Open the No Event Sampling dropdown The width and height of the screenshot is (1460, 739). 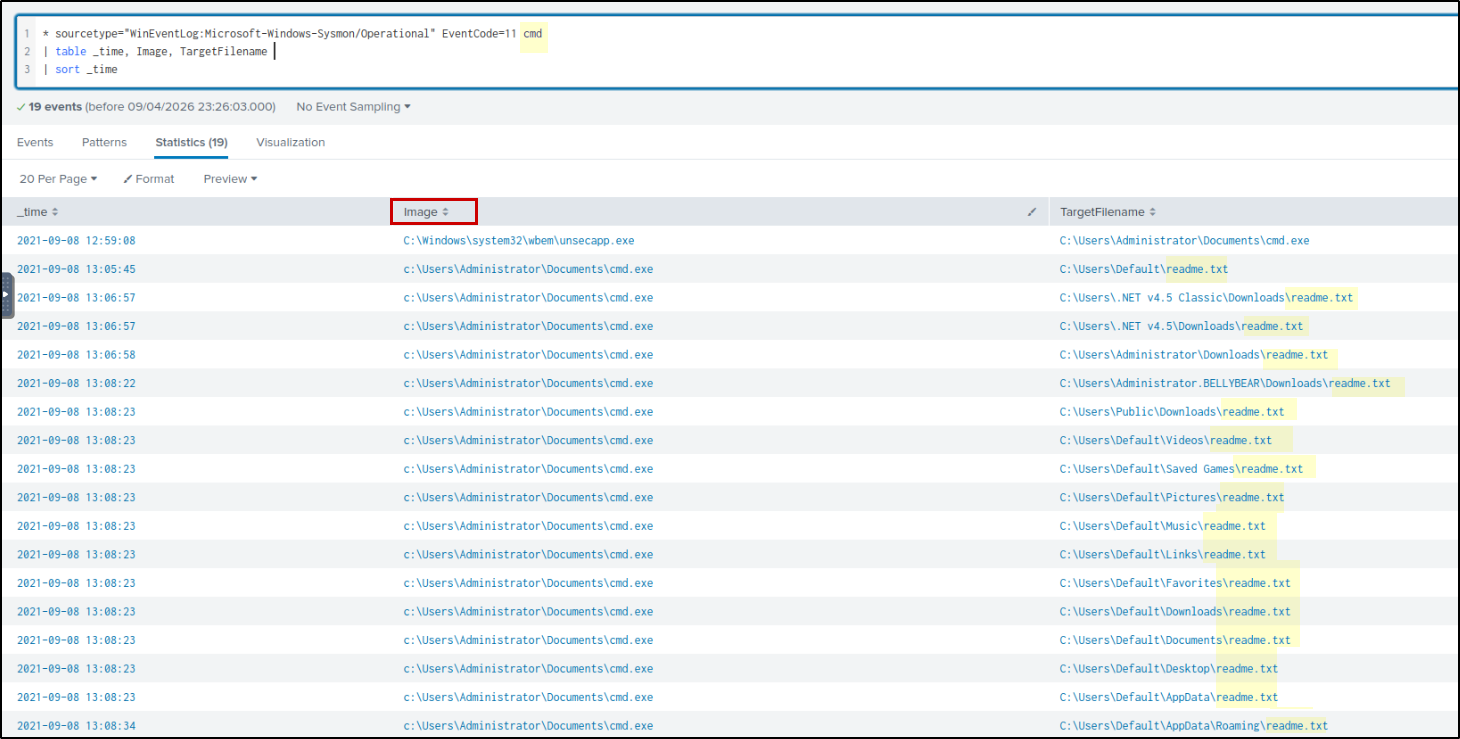(353, 107)
